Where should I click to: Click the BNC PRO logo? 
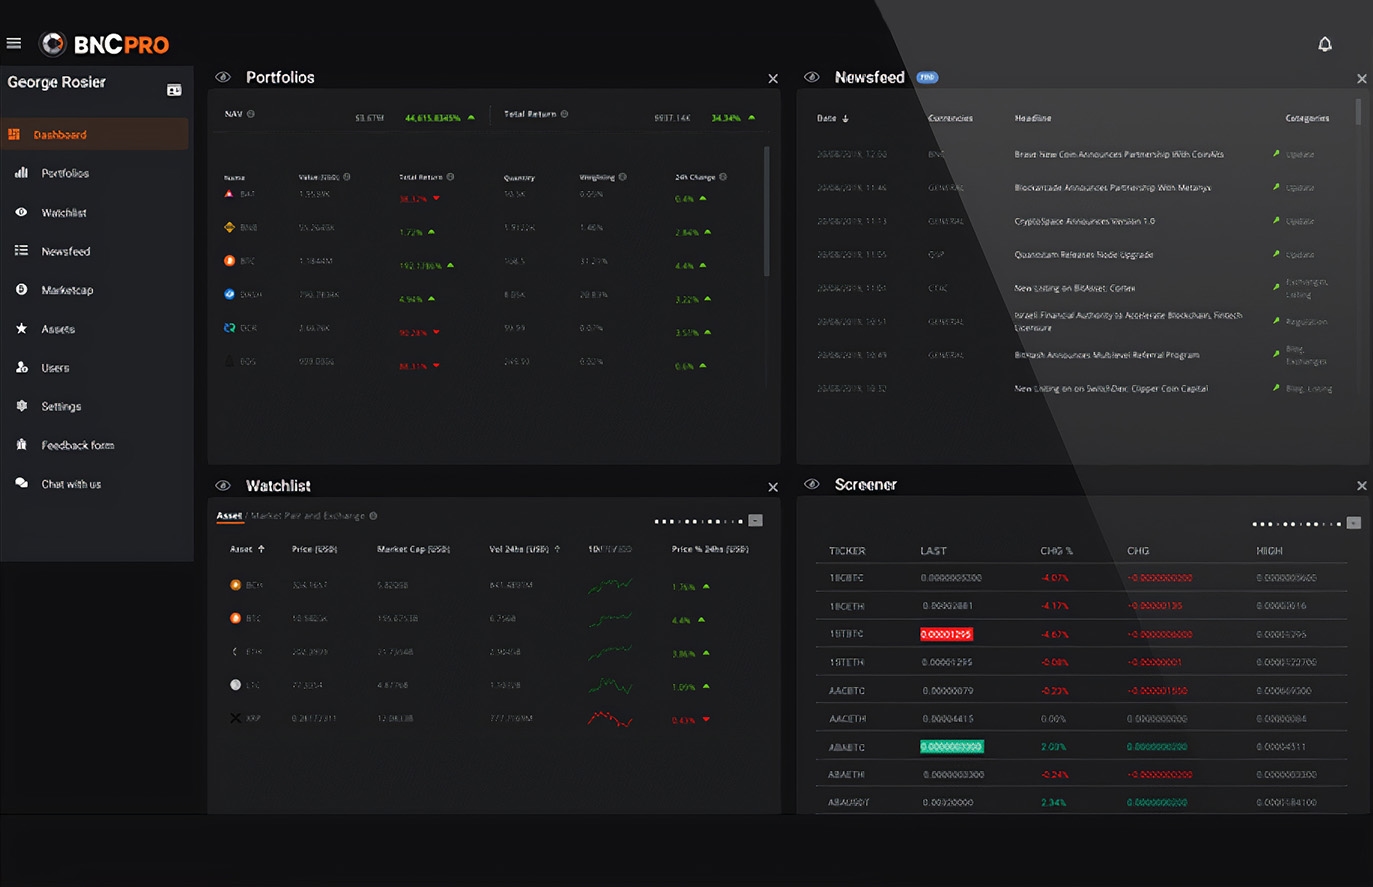[104, 44]
